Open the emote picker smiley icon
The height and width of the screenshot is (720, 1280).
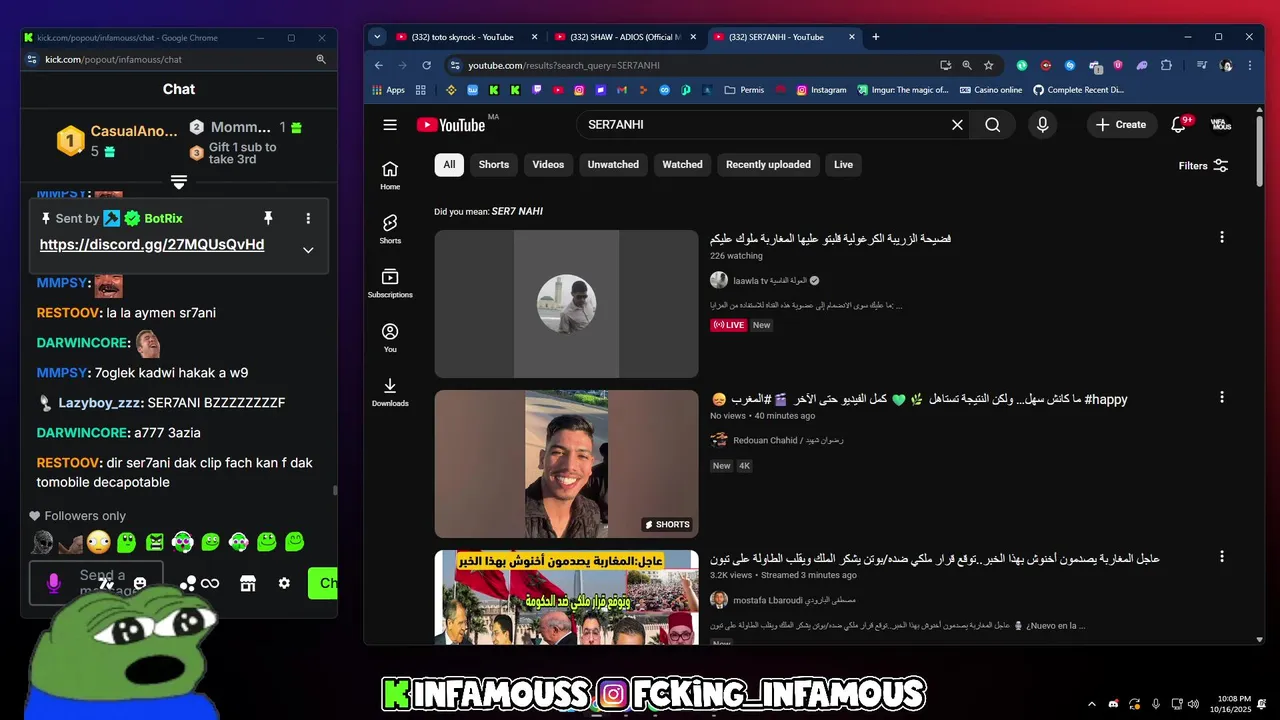140,583
